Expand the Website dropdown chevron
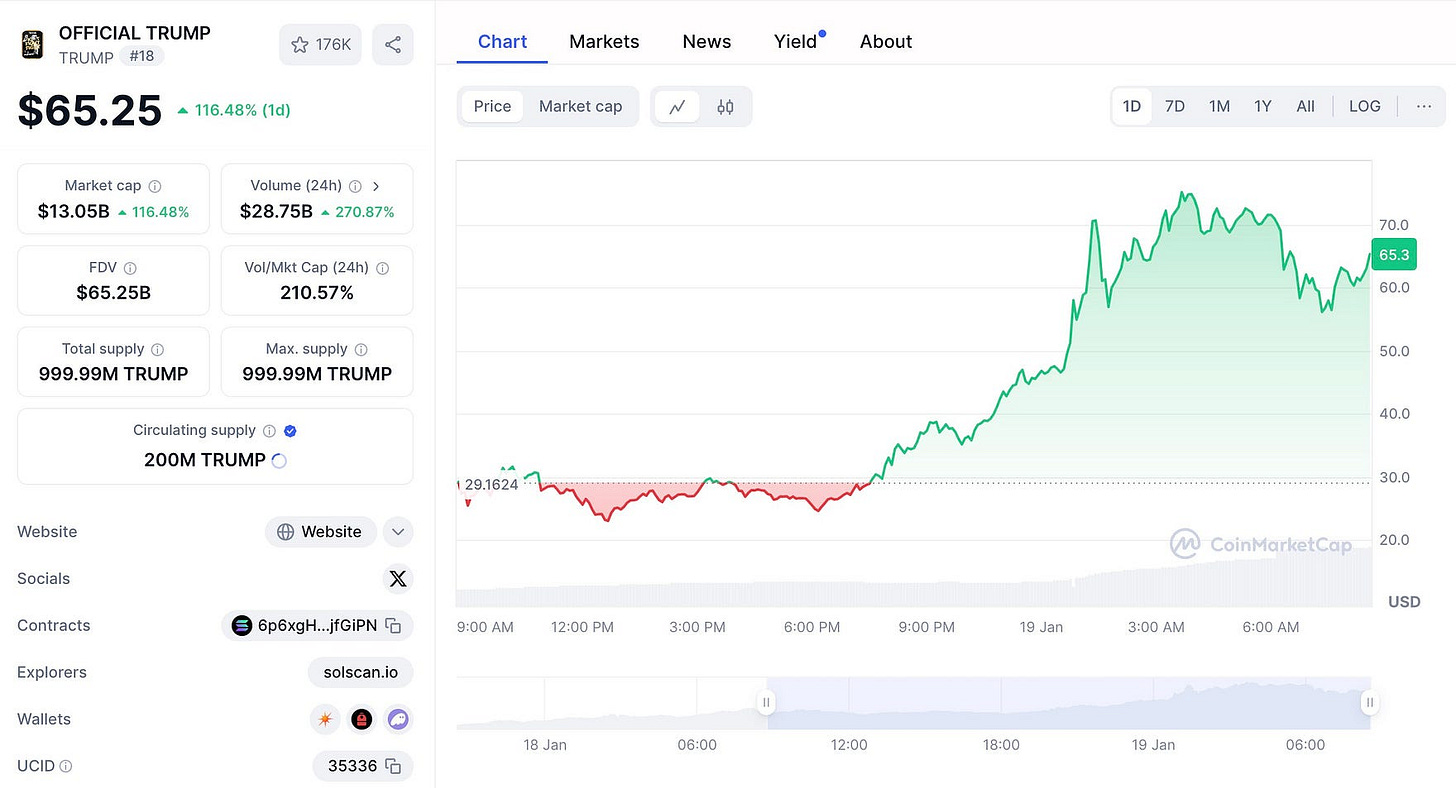Screen dimensions: 1456x788 [x=398, y=532]
